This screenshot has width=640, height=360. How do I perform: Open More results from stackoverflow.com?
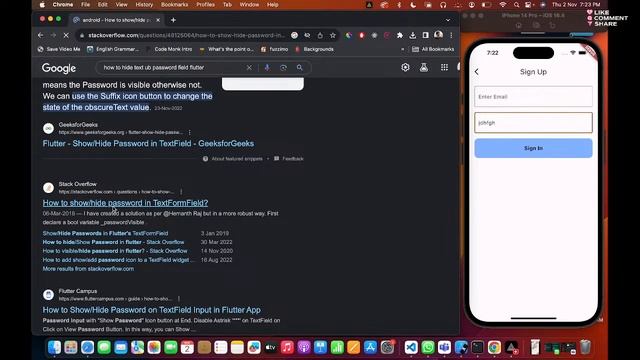tap(88, 269)
